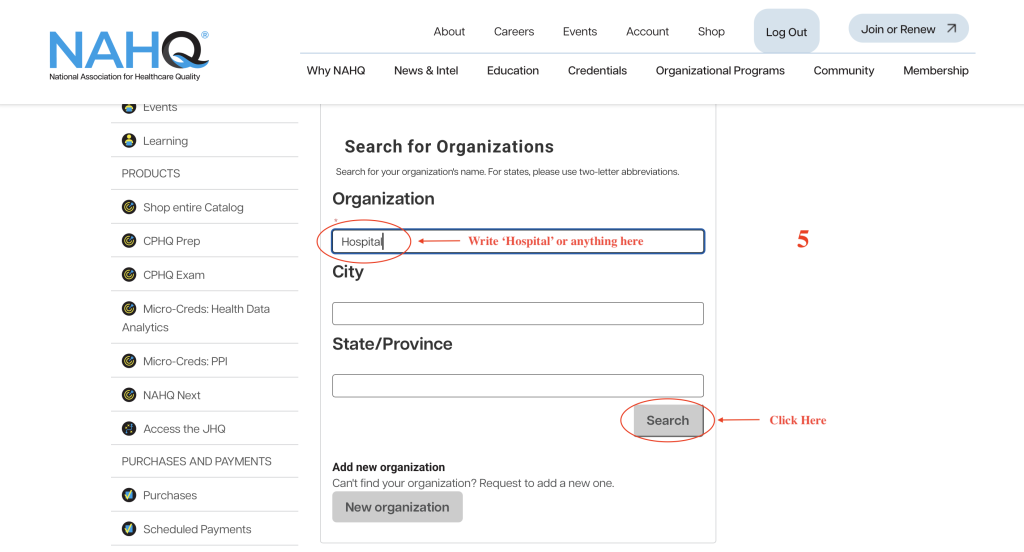The width and height of the screenshot is (1024, 552).
Task: Open the Micro-Creds: PPI link
Action: [x=185, y=361]
